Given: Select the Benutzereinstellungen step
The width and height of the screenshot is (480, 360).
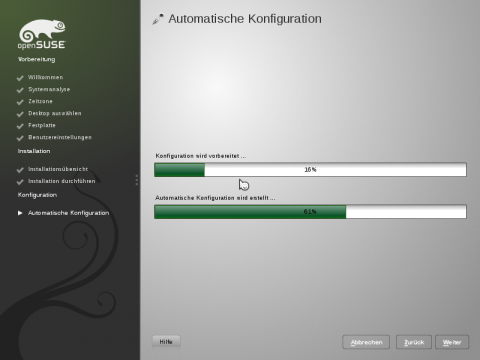Looking at the screenshot, I should click(60, 137).
